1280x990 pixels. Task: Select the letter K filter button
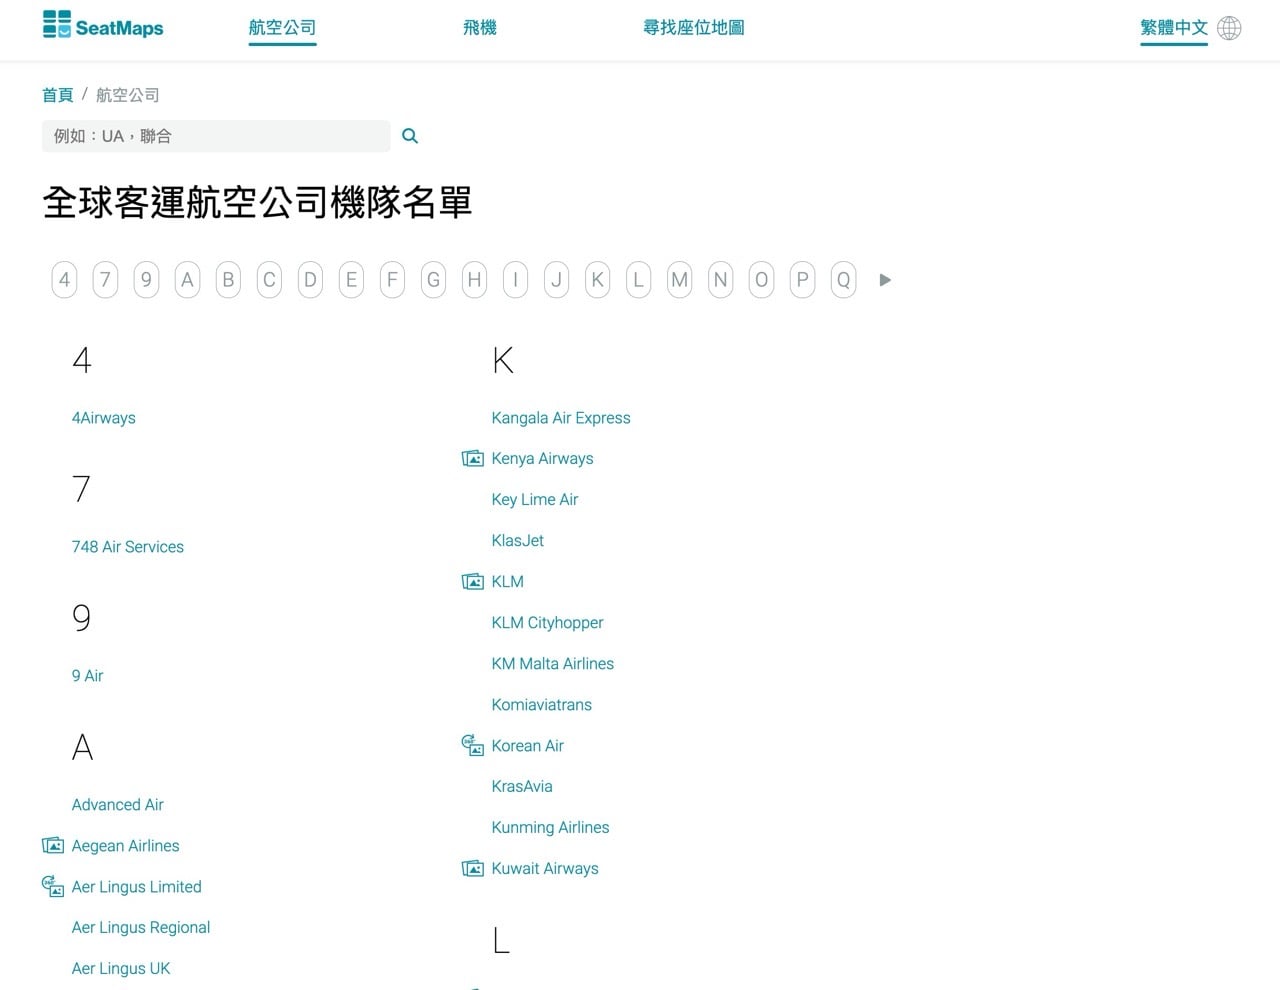(x=597, y=279)
